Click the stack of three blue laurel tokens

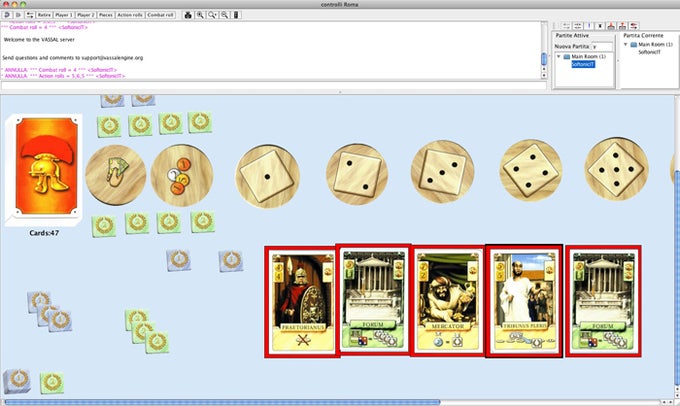click(49, 312)
